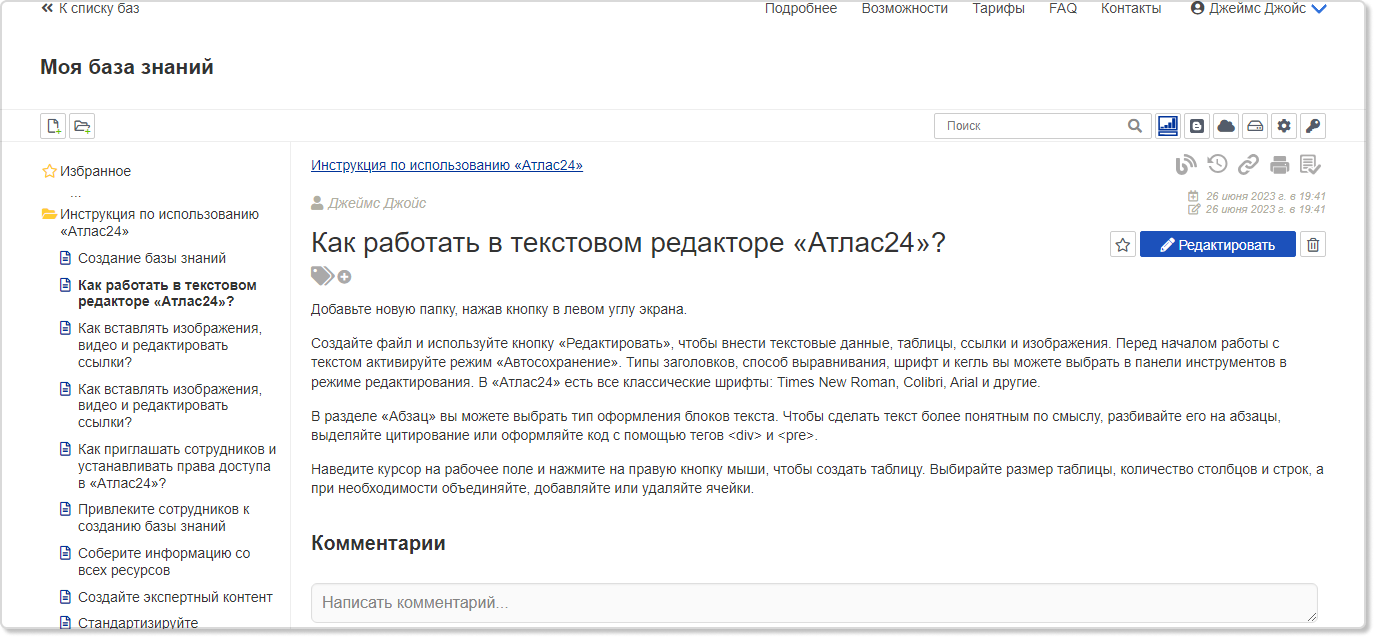Viewport: 1374px width, 637px height.
Task: Open Стандартизируйте article in sidebar
Action: [138, 623]
